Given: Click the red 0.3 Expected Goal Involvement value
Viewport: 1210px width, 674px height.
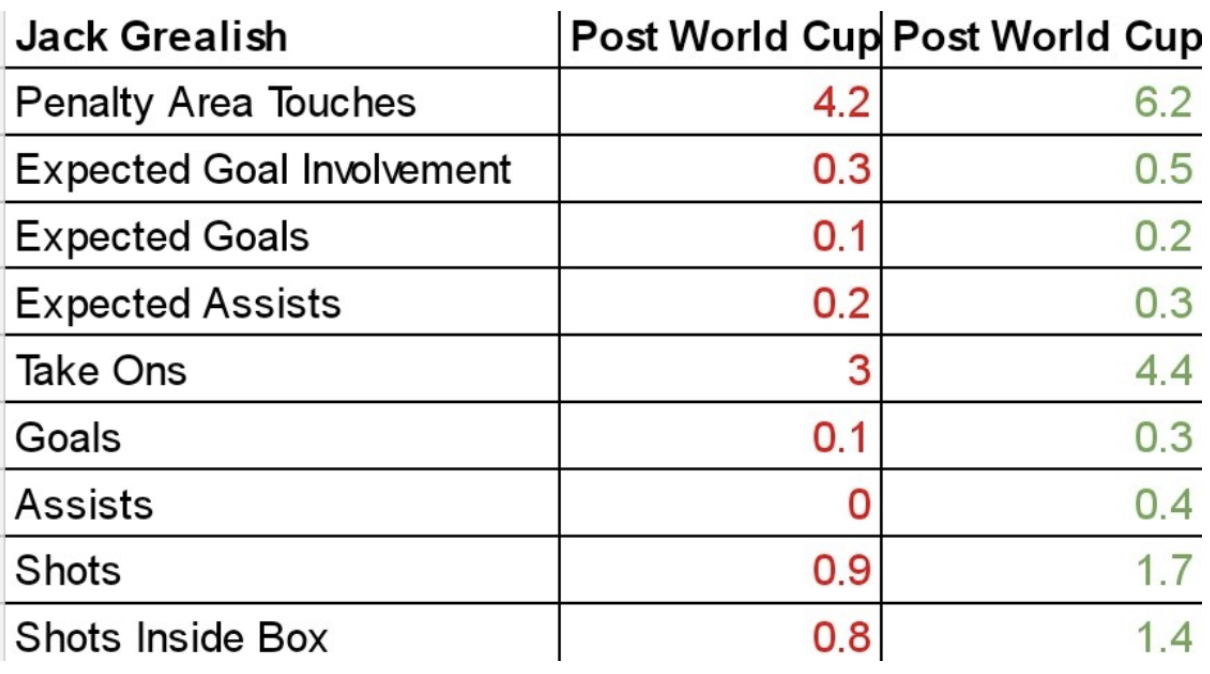Looking at the screenshot, I should click(x=720, y=168).
